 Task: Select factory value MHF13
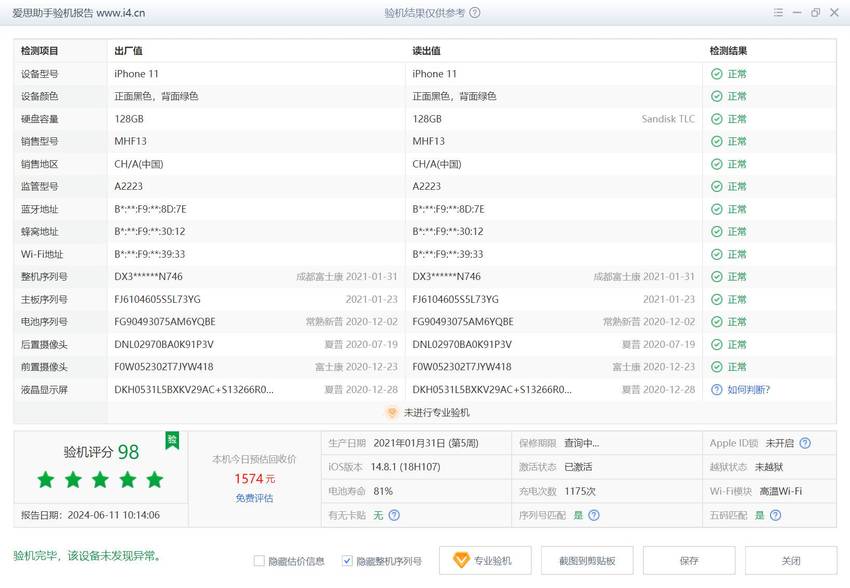pyautogui.click(x=131, y=141)
